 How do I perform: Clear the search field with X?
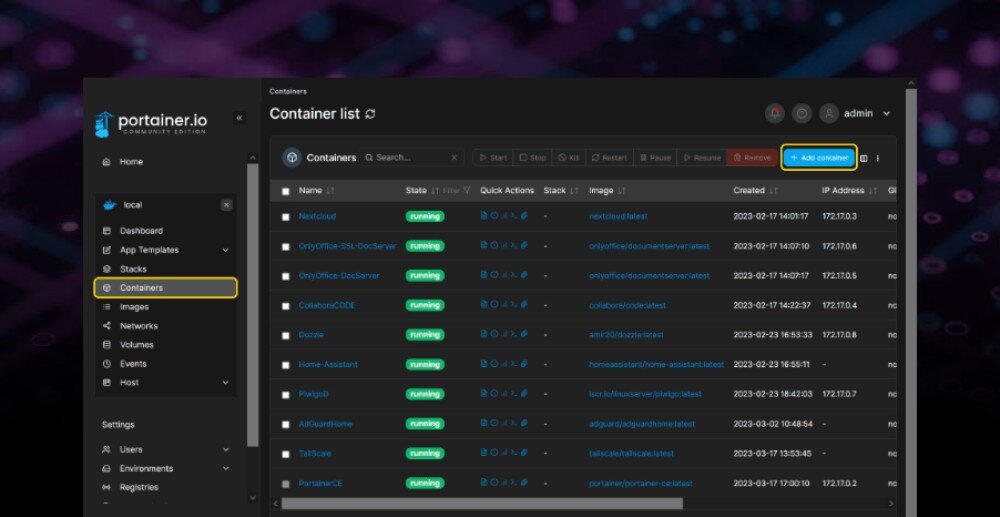coord(454,157)
